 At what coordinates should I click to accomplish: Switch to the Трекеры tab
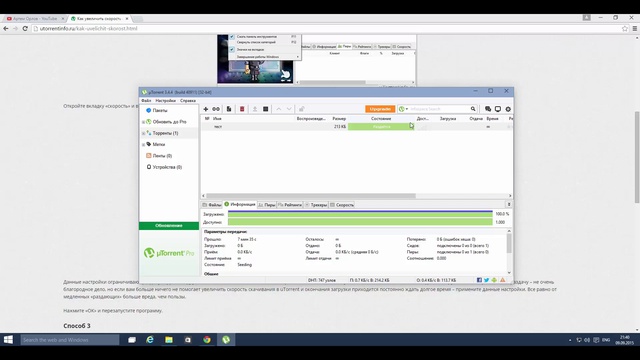point(316,205)
